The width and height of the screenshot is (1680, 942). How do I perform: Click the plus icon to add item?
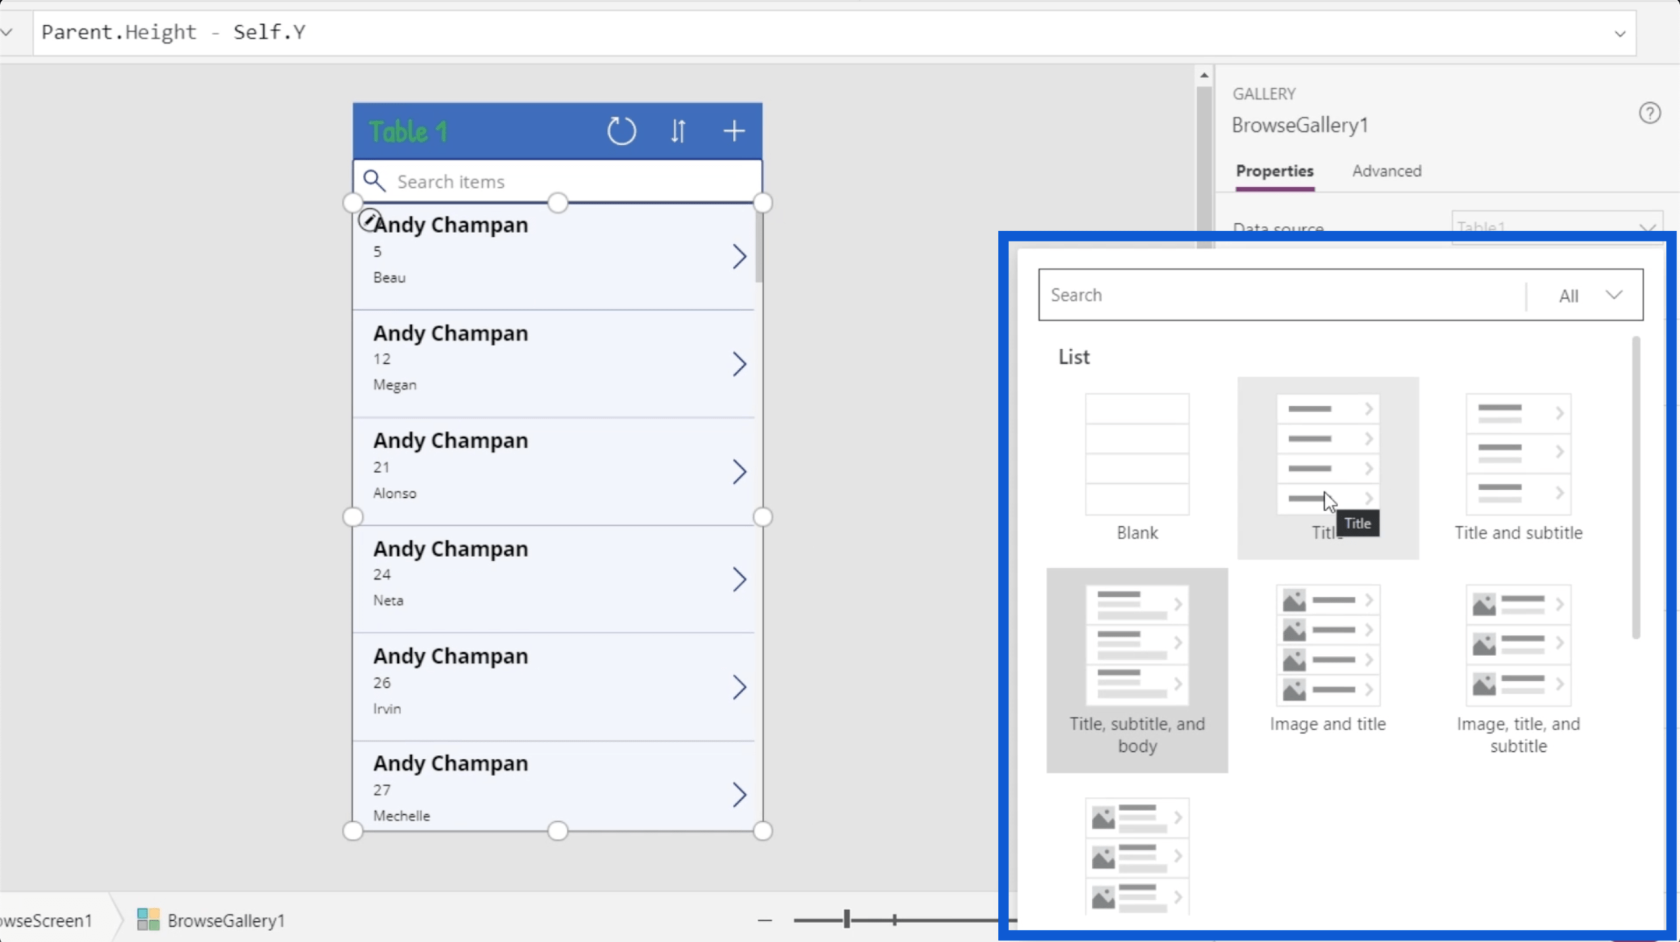(734, 131)
